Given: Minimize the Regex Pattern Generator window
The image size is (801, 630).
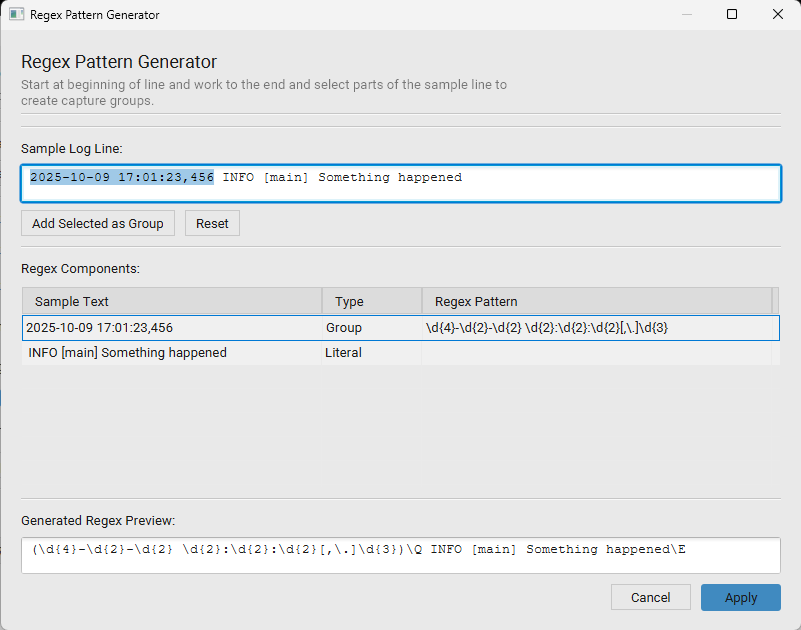Looking at the screenshot, I should (x=687, y=14).
